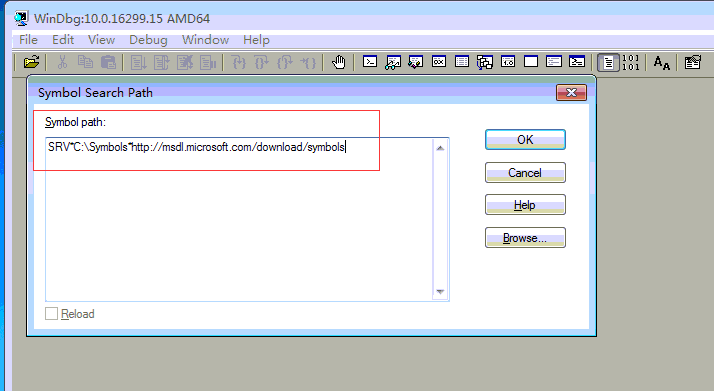Open the Debug menu
The height and width of the screenshot is (391, 714).
pyautogui.click(x=148, y=40)
